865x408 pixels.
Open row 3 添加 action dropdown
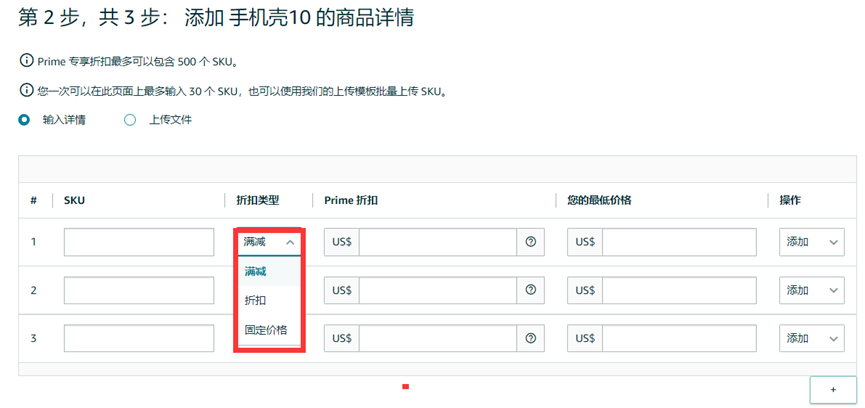[811, 338]
